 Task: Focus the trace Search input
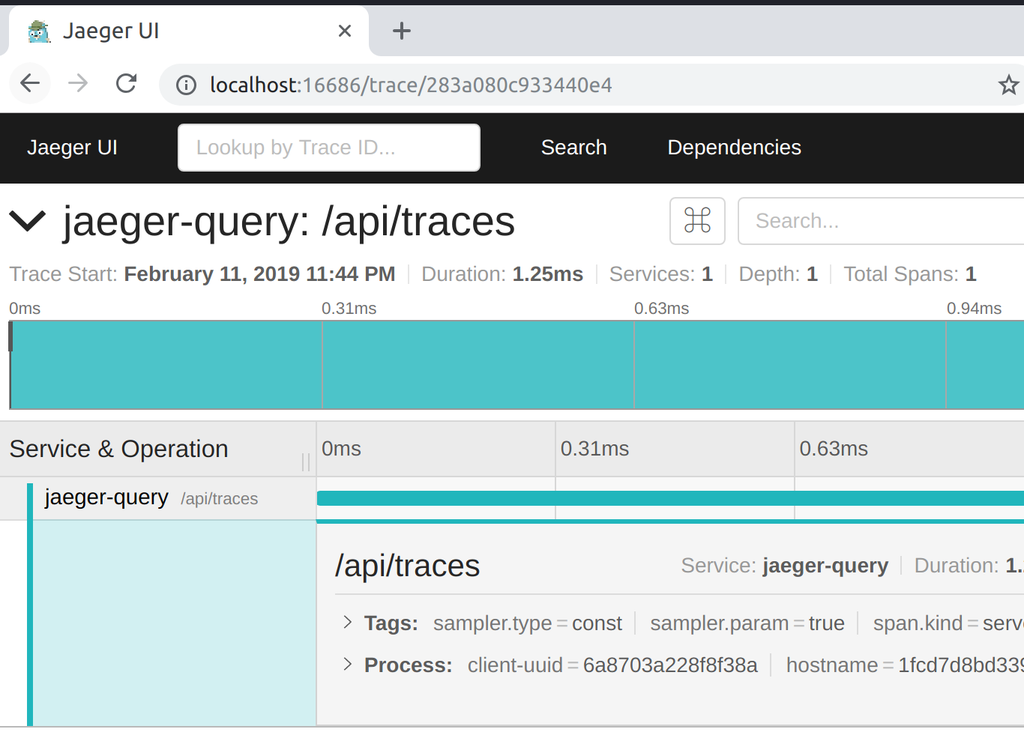(x=881, y=221)
